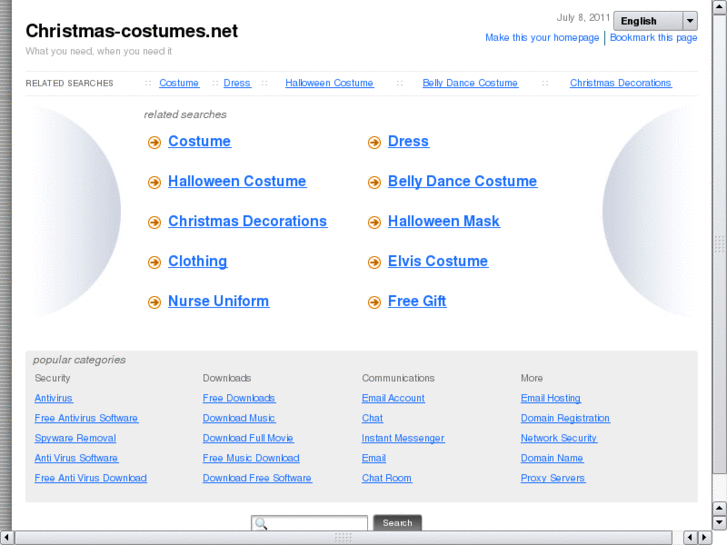
Task: Open the Antivirus category link
Action: (x=53, y=398)
